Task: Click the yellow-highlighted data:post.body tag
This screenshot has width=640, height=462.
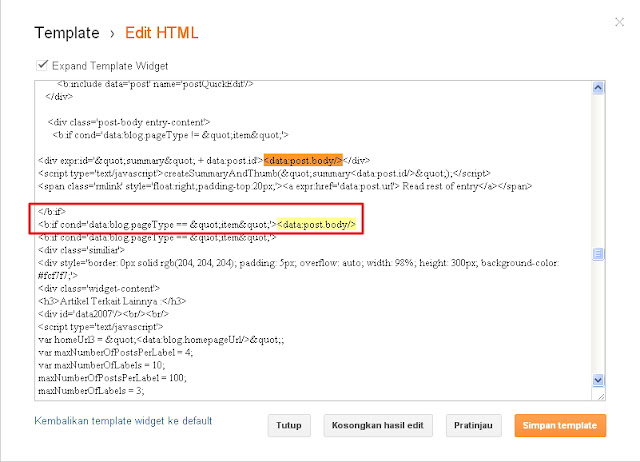Action: click(x=316, y=224)
